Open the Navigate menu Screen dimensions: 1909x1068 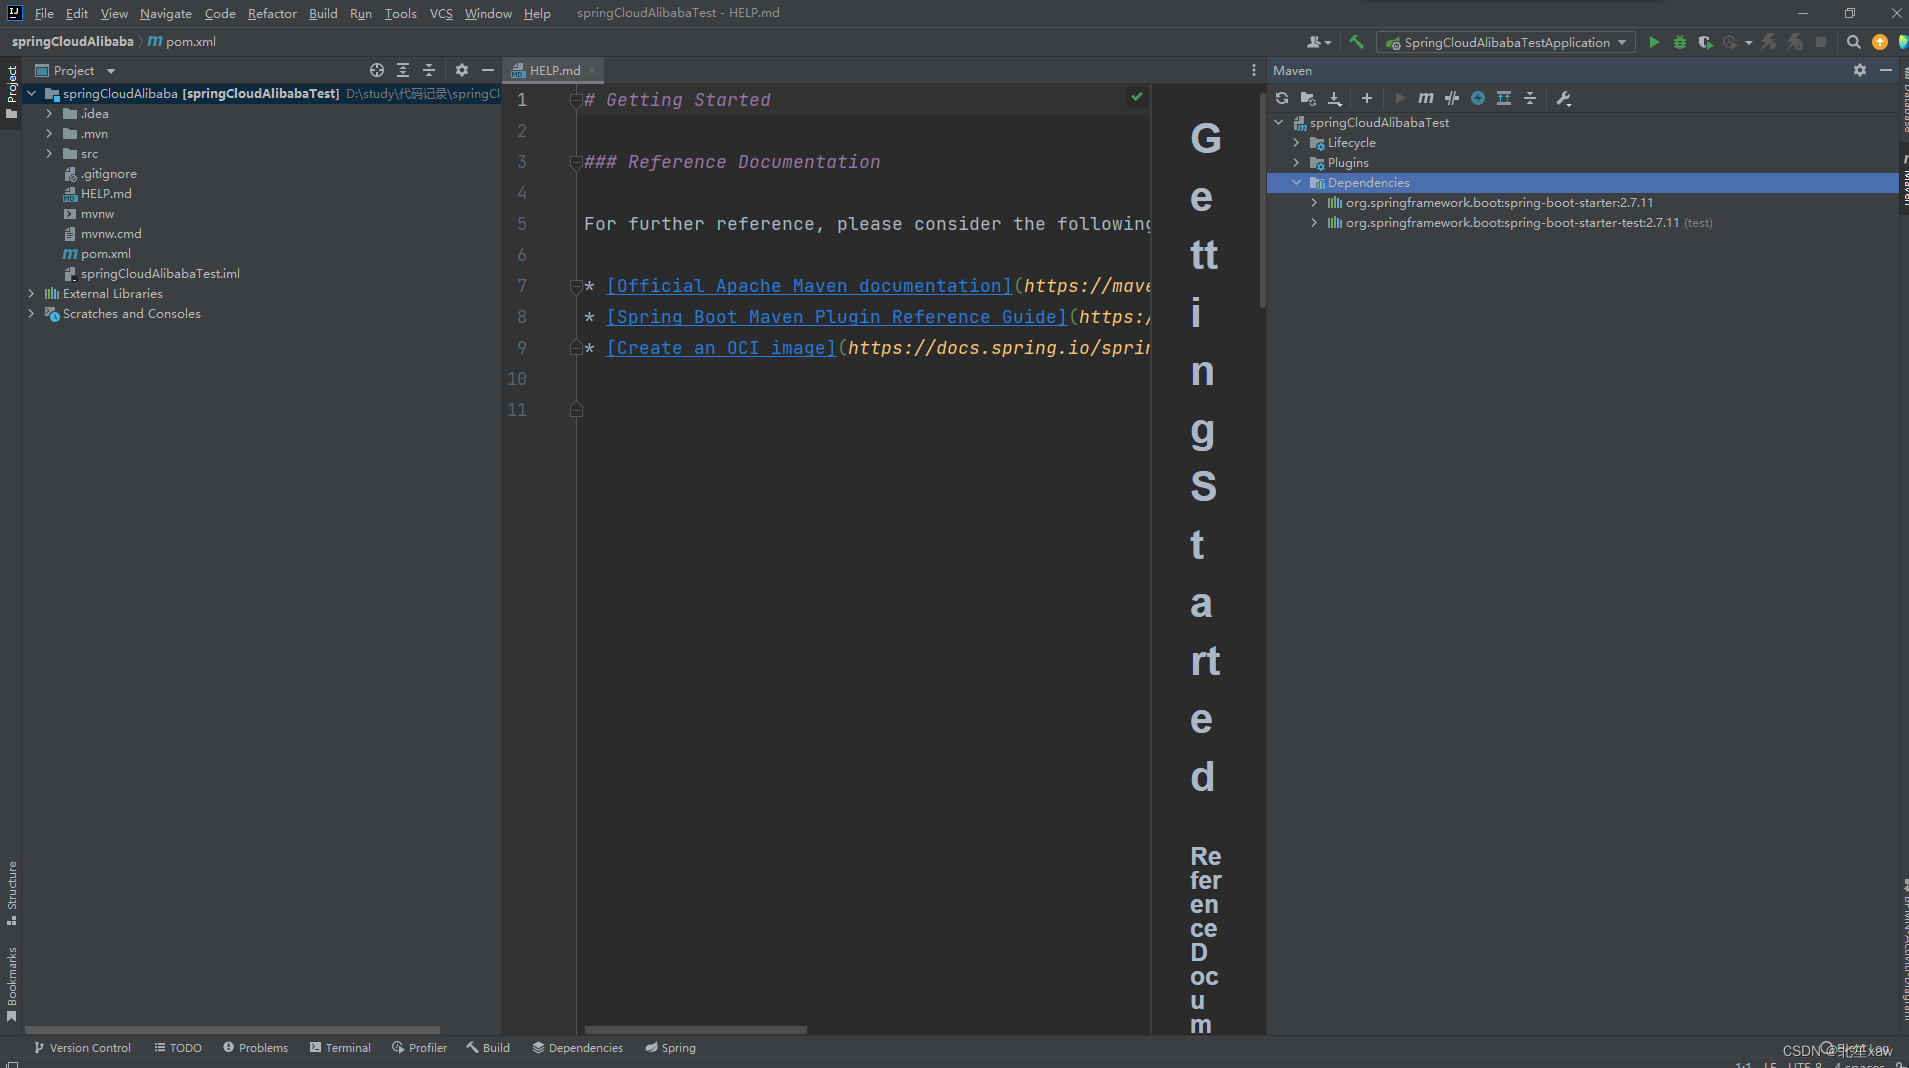coord(166,13)
